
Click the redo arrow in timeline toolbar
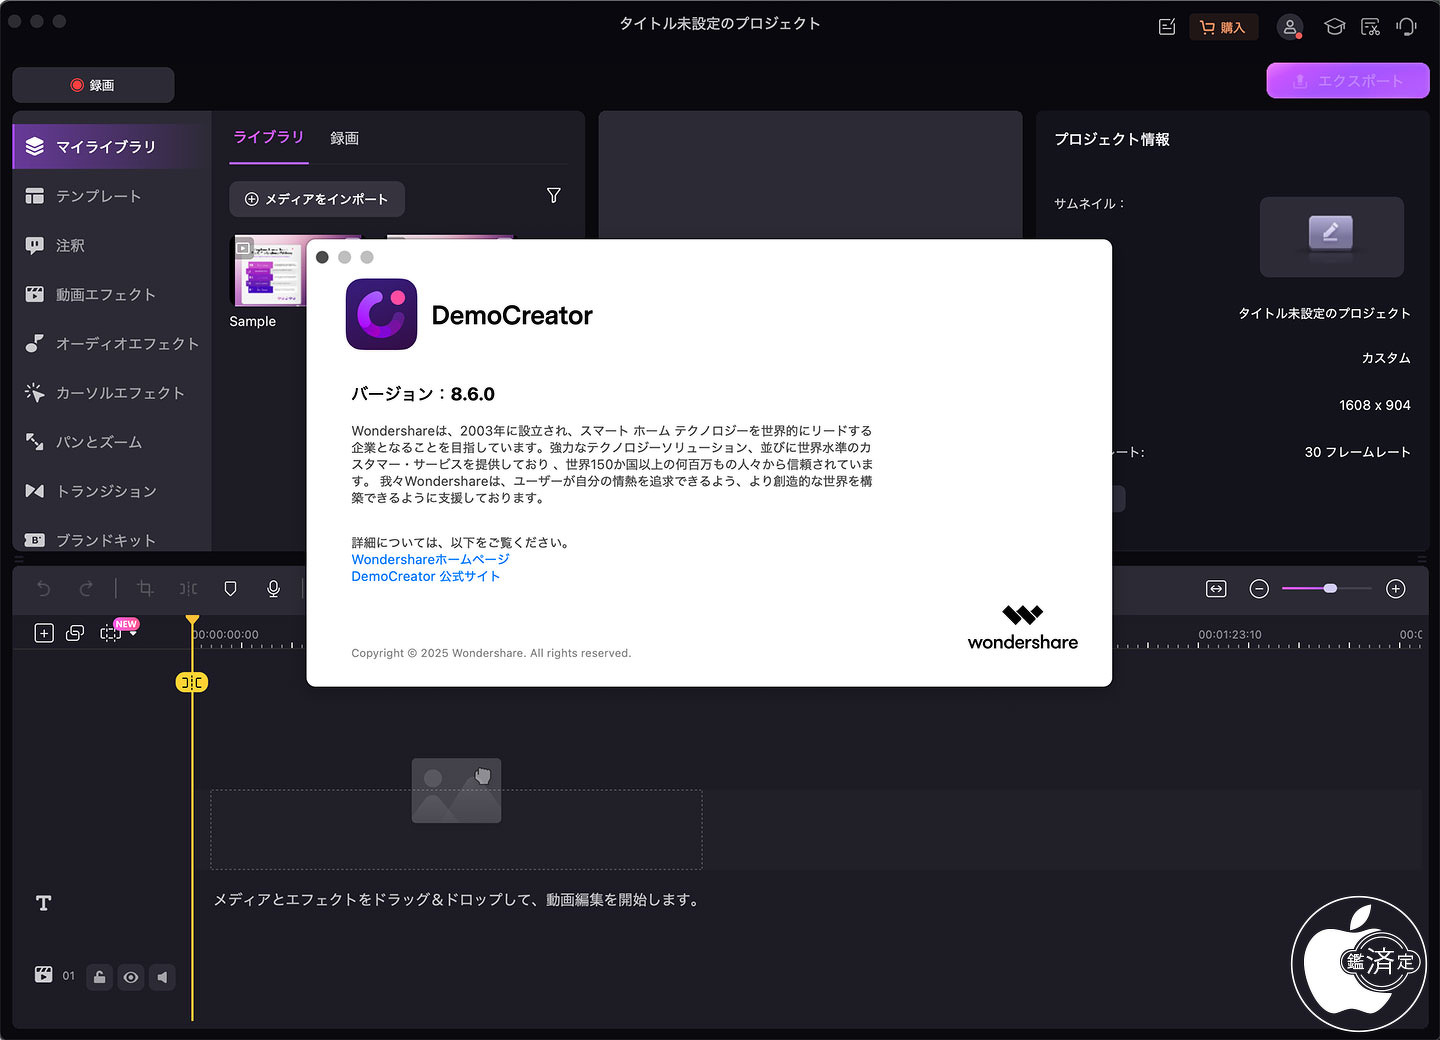coord(86,588)
